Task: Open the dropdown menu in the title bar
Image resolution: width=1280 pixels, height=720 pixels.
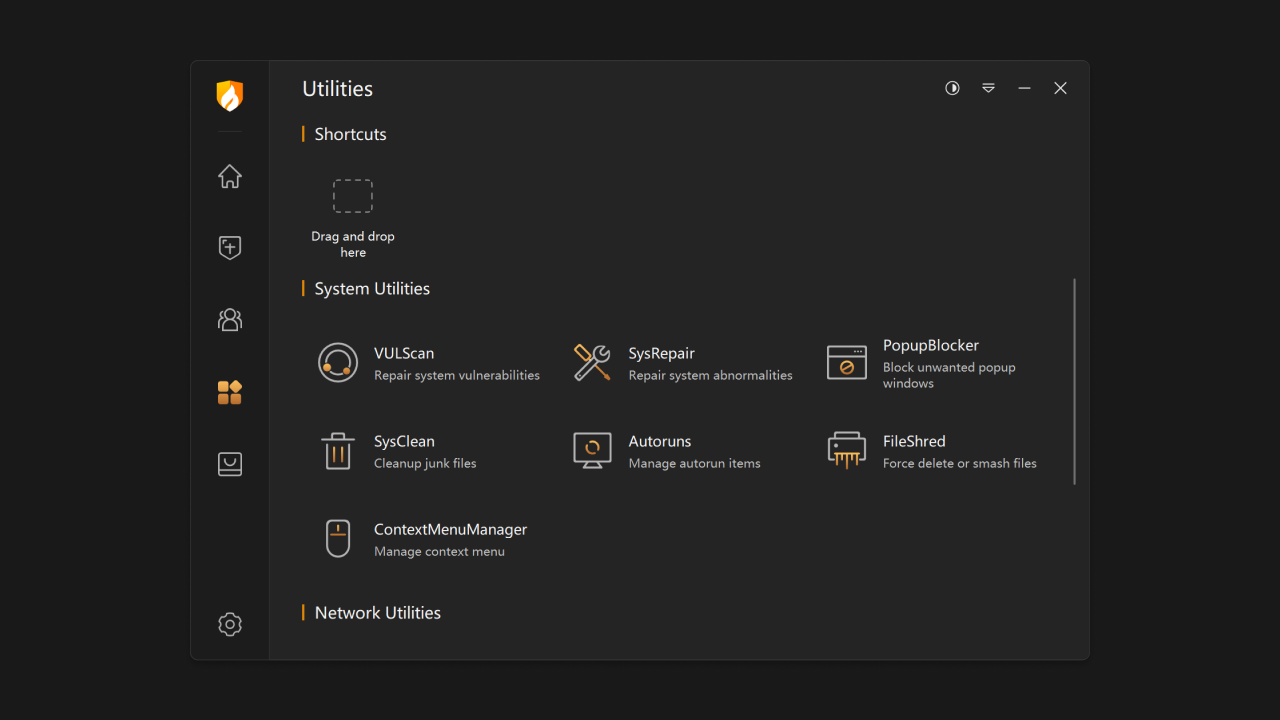Action: (x=988, y=88)
